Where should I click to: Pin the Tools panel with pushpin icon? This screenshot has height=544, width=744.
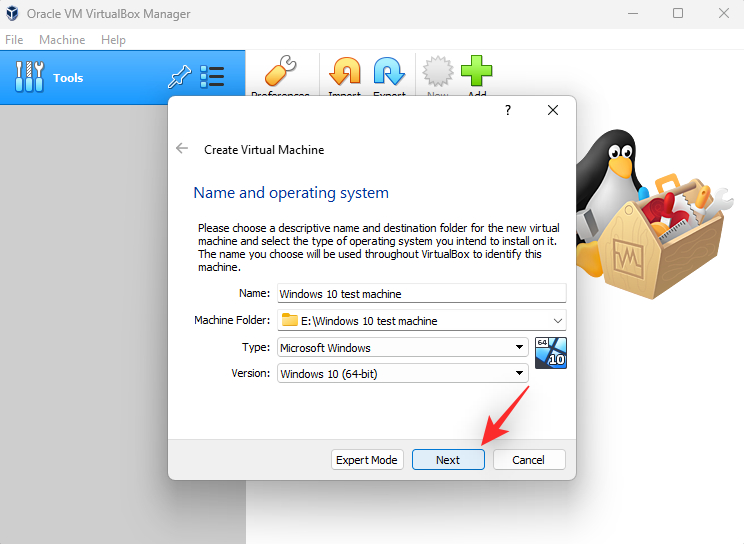coord(178,78)
